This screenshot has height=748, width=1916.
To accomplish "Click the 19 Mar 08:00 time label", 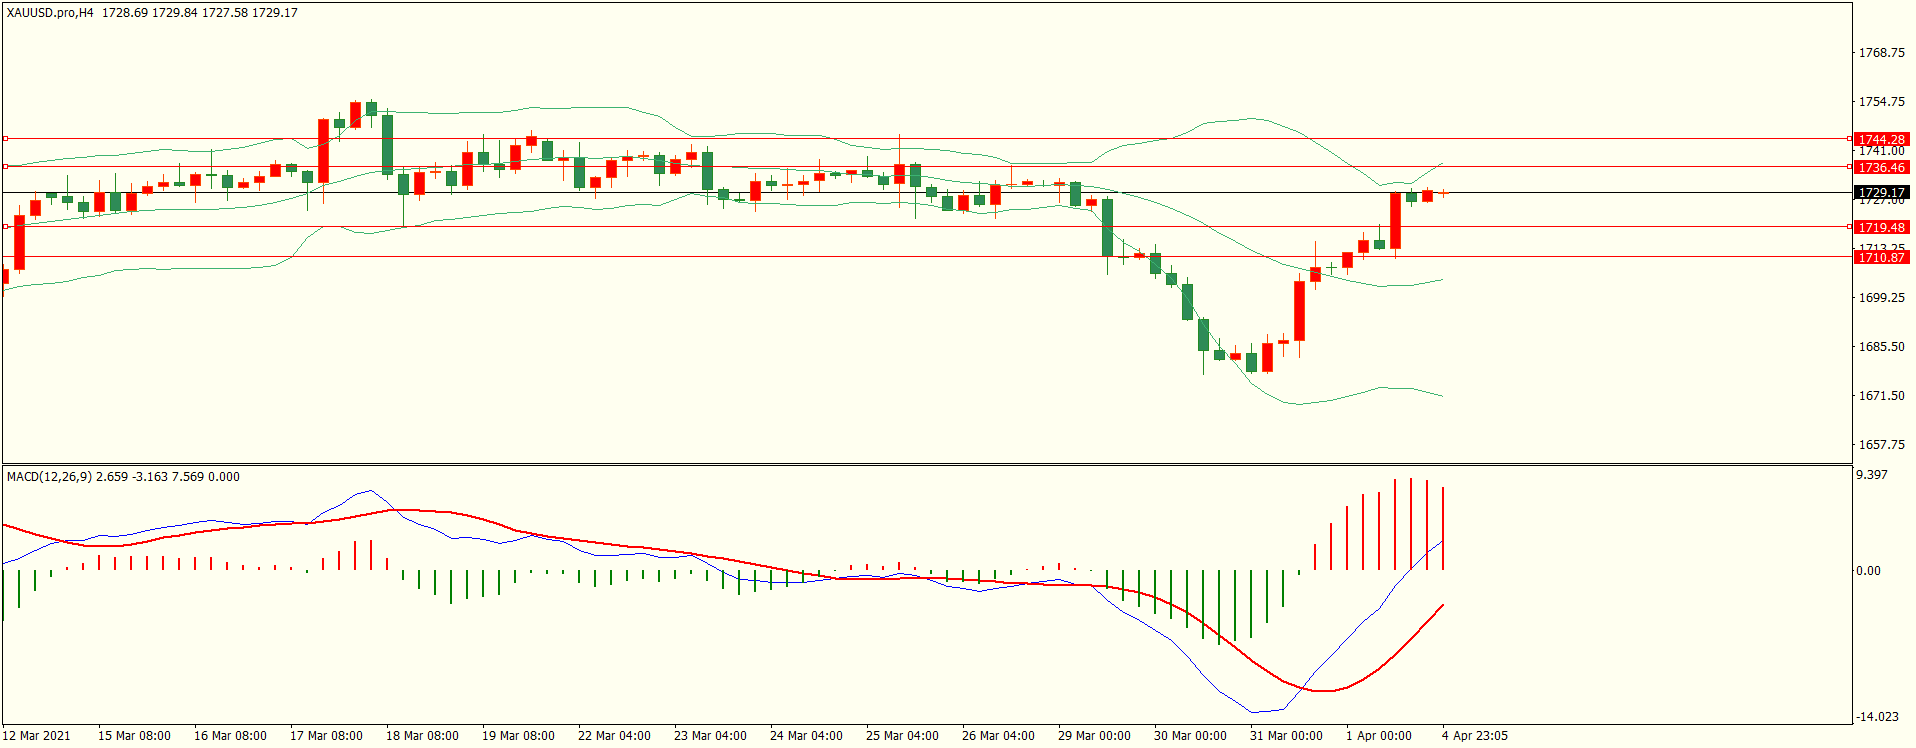I will click(518, 736).
